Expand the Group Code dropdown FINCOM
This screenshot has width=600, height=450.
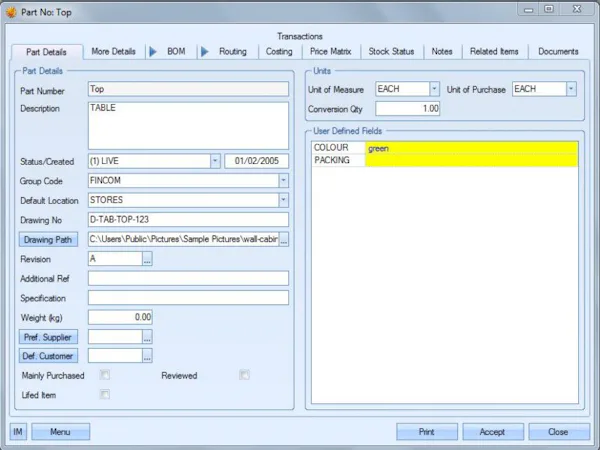(284, 180)
